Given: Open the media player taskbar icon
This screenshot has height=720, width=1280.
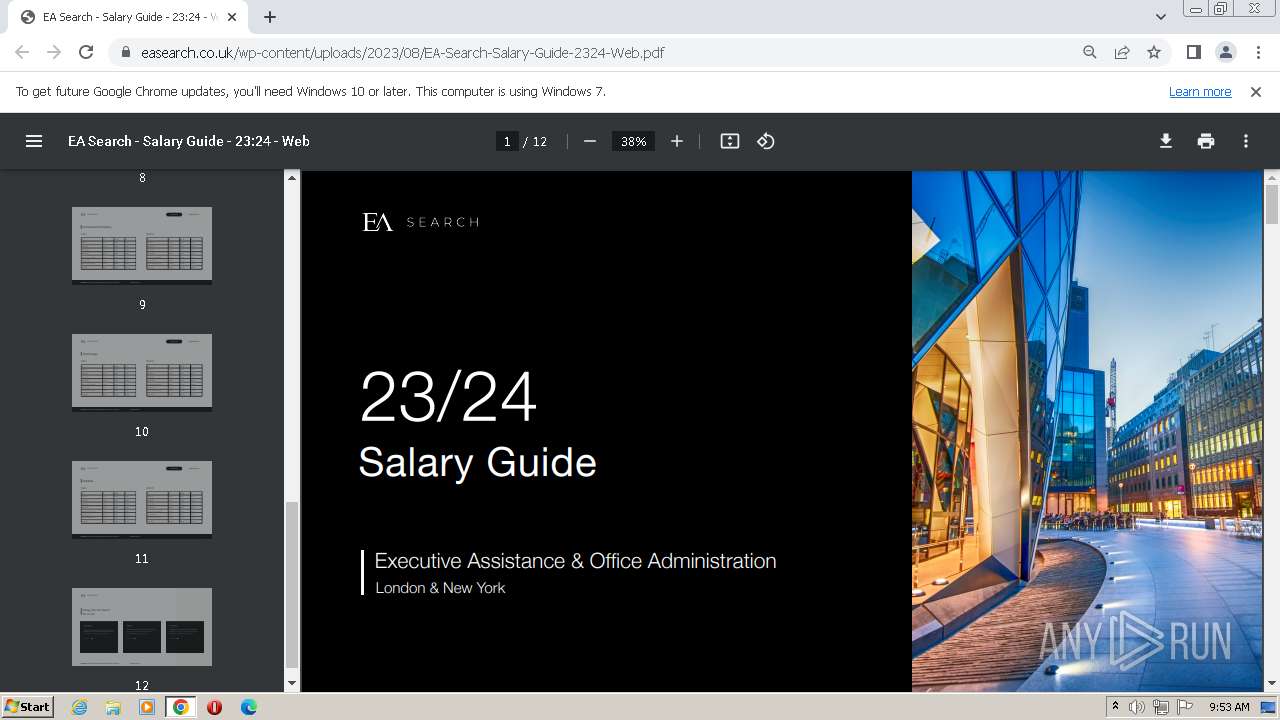Looking at the screenshot, I should (x=147, y=707).
